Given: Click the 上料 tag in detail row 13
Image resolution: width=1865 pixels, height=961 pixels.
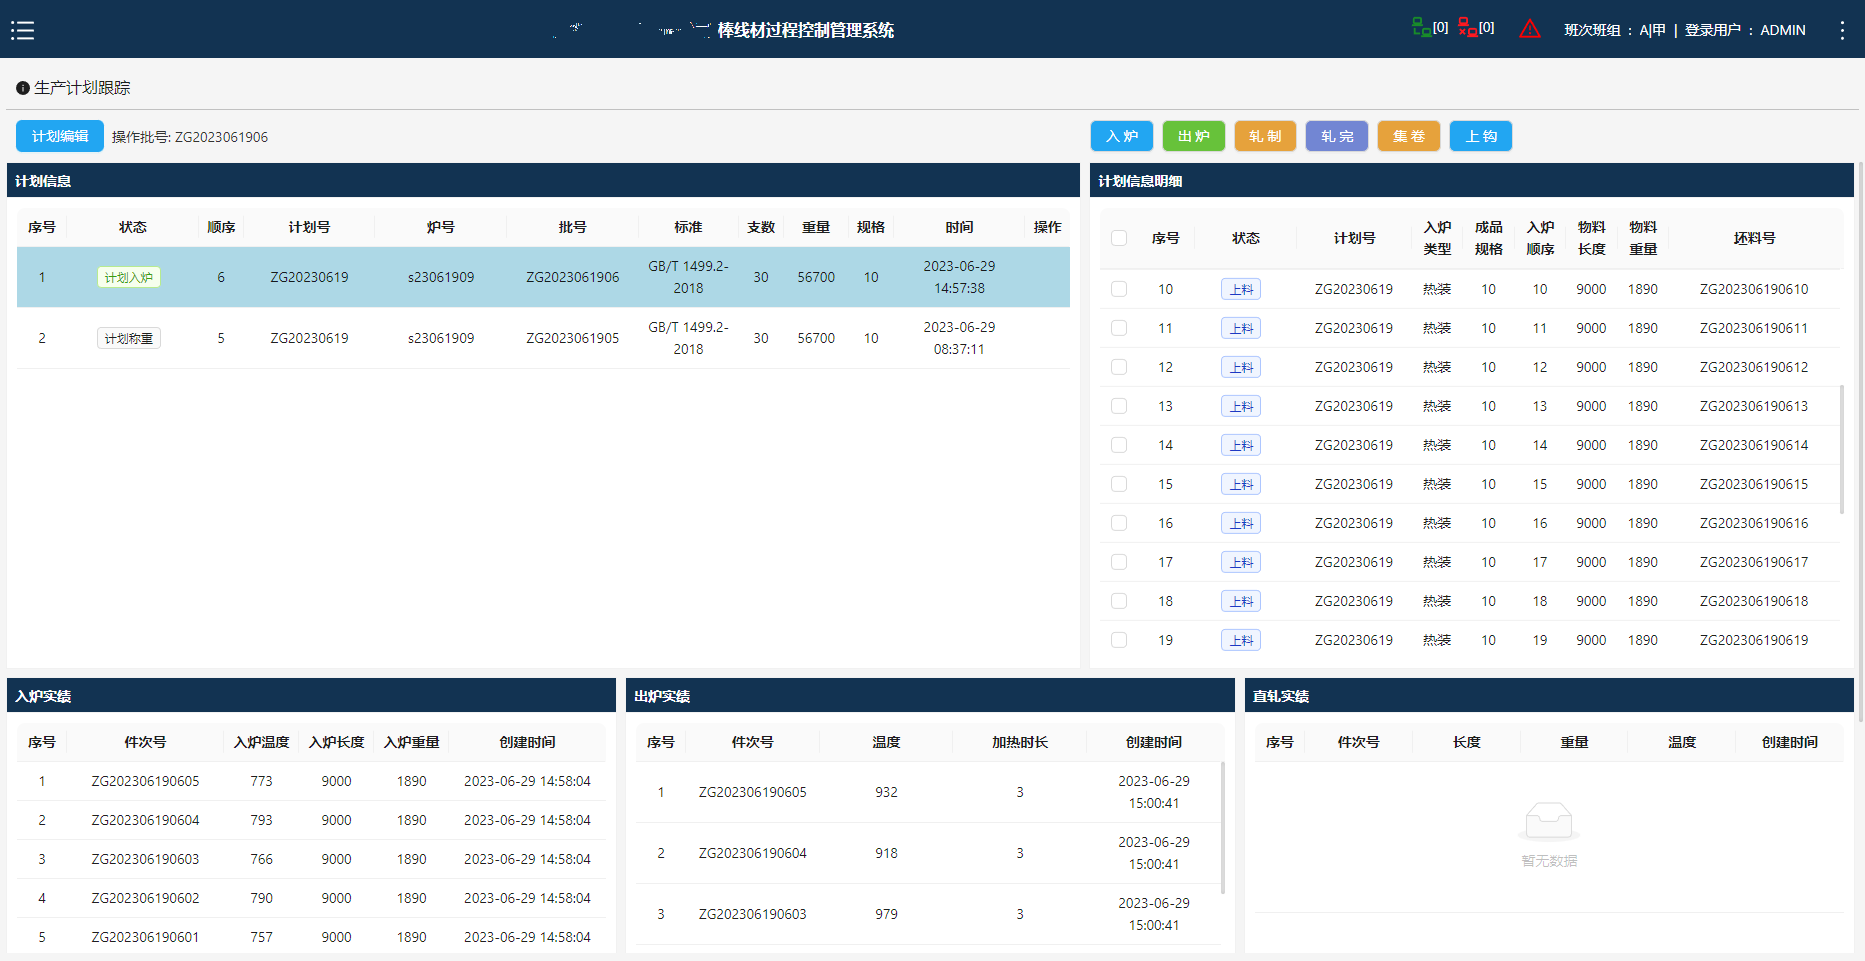Looking at the screenshot, I should [x=1241, y=406].
